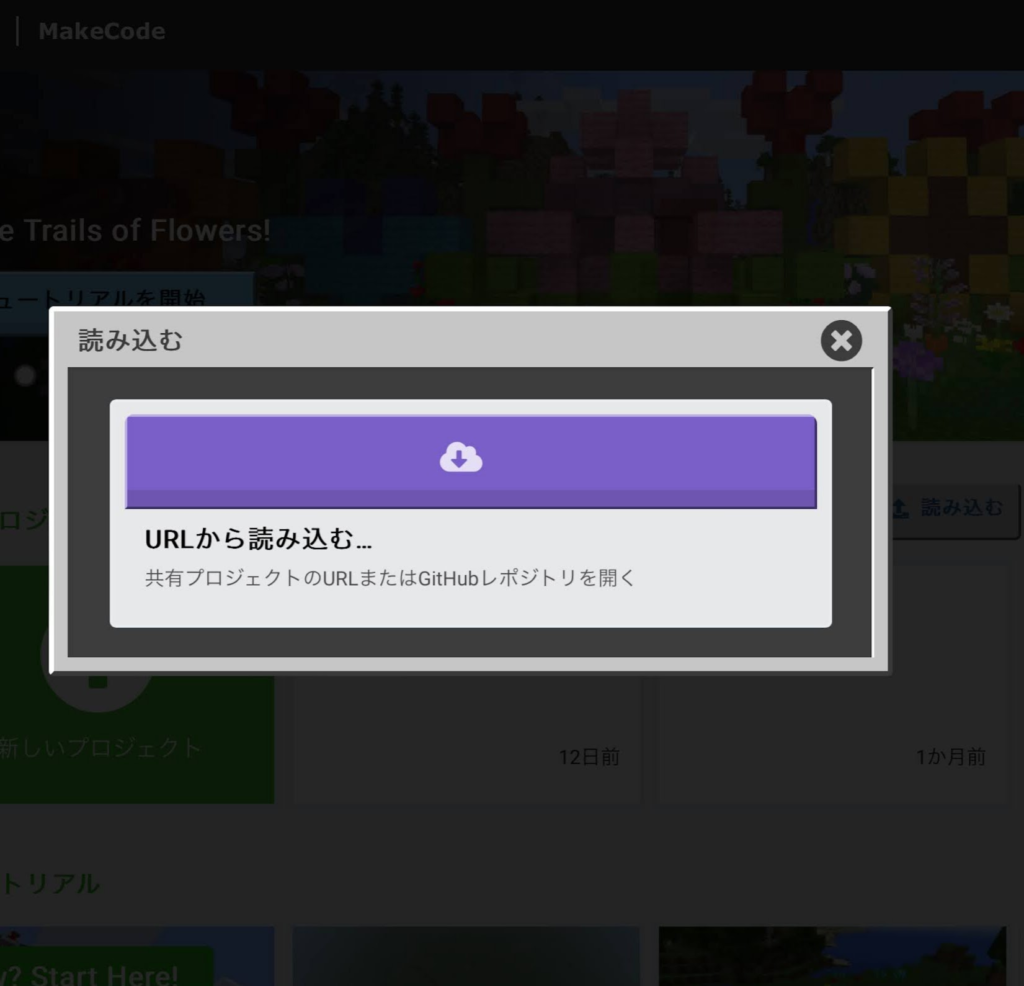
Task: Select the URLから読み込む... heading
Action: tap(258, 539)
